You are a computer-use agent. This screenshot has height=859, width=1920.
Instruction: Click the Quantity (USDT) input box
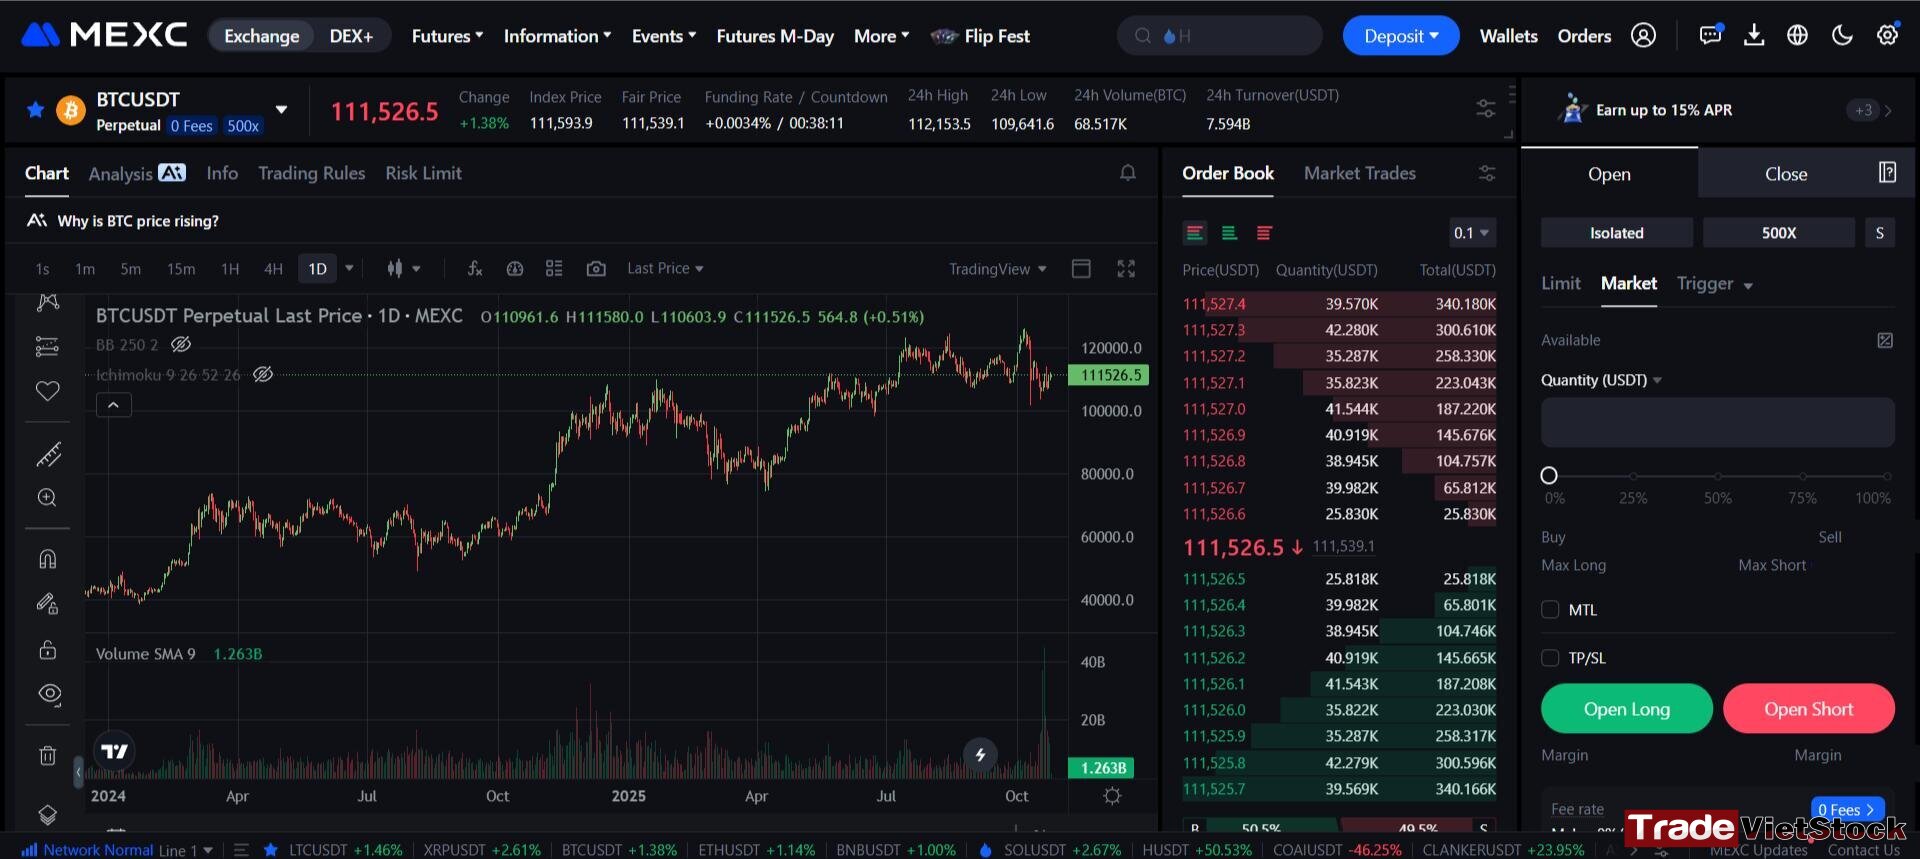point(1717,422)
